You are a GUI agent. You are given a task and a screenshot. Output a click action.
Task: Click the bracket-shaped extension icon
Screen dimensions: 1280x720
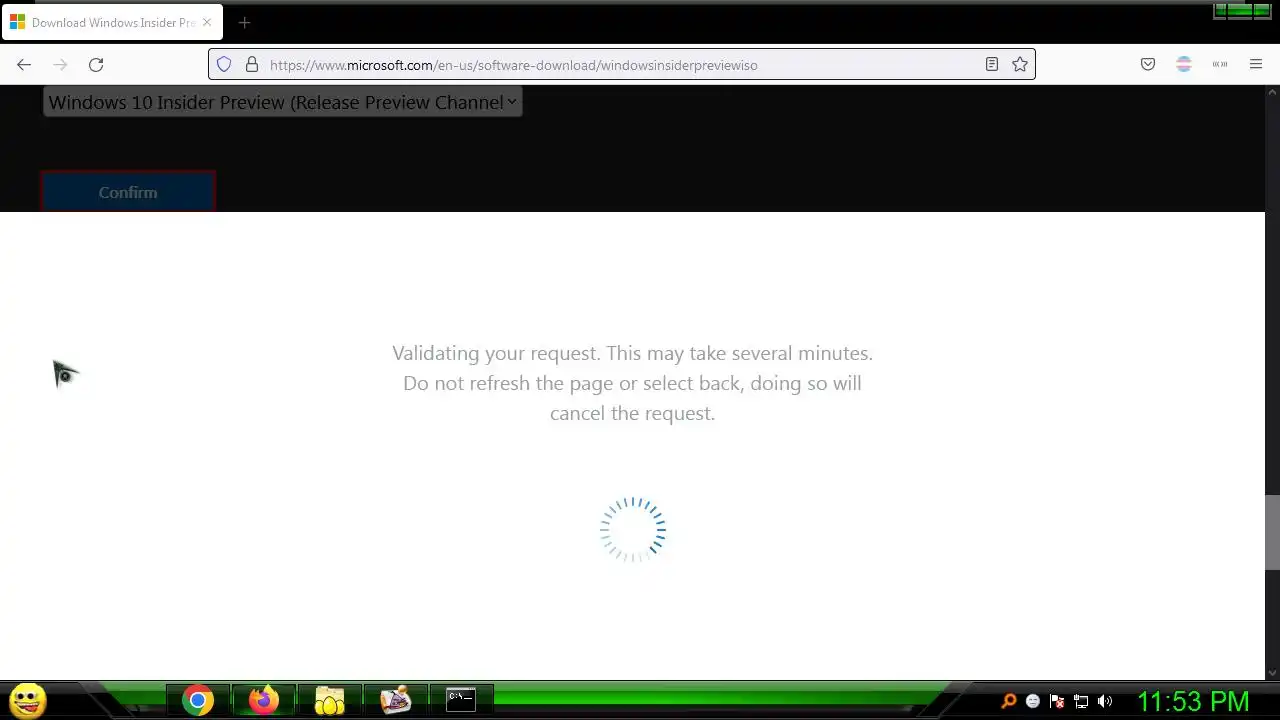(1220, 65)
